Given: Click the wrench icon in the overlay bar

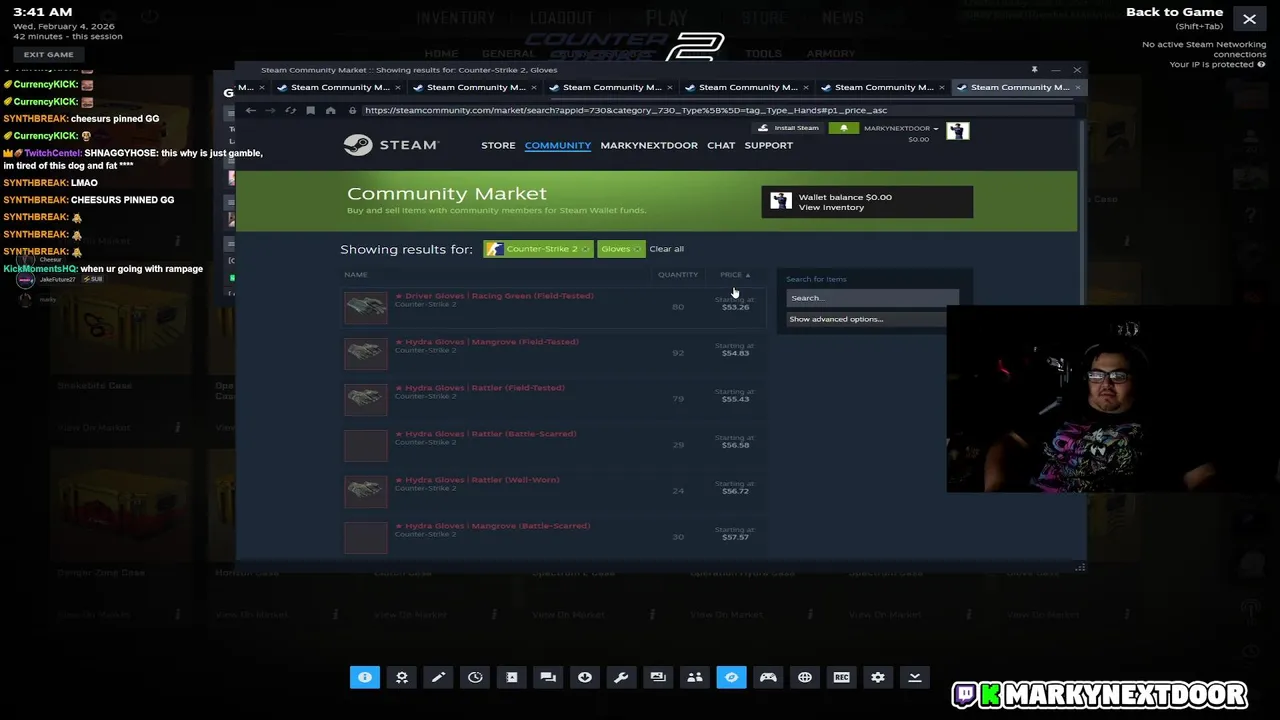Looking at the screenshot, I should pos(621,677).
